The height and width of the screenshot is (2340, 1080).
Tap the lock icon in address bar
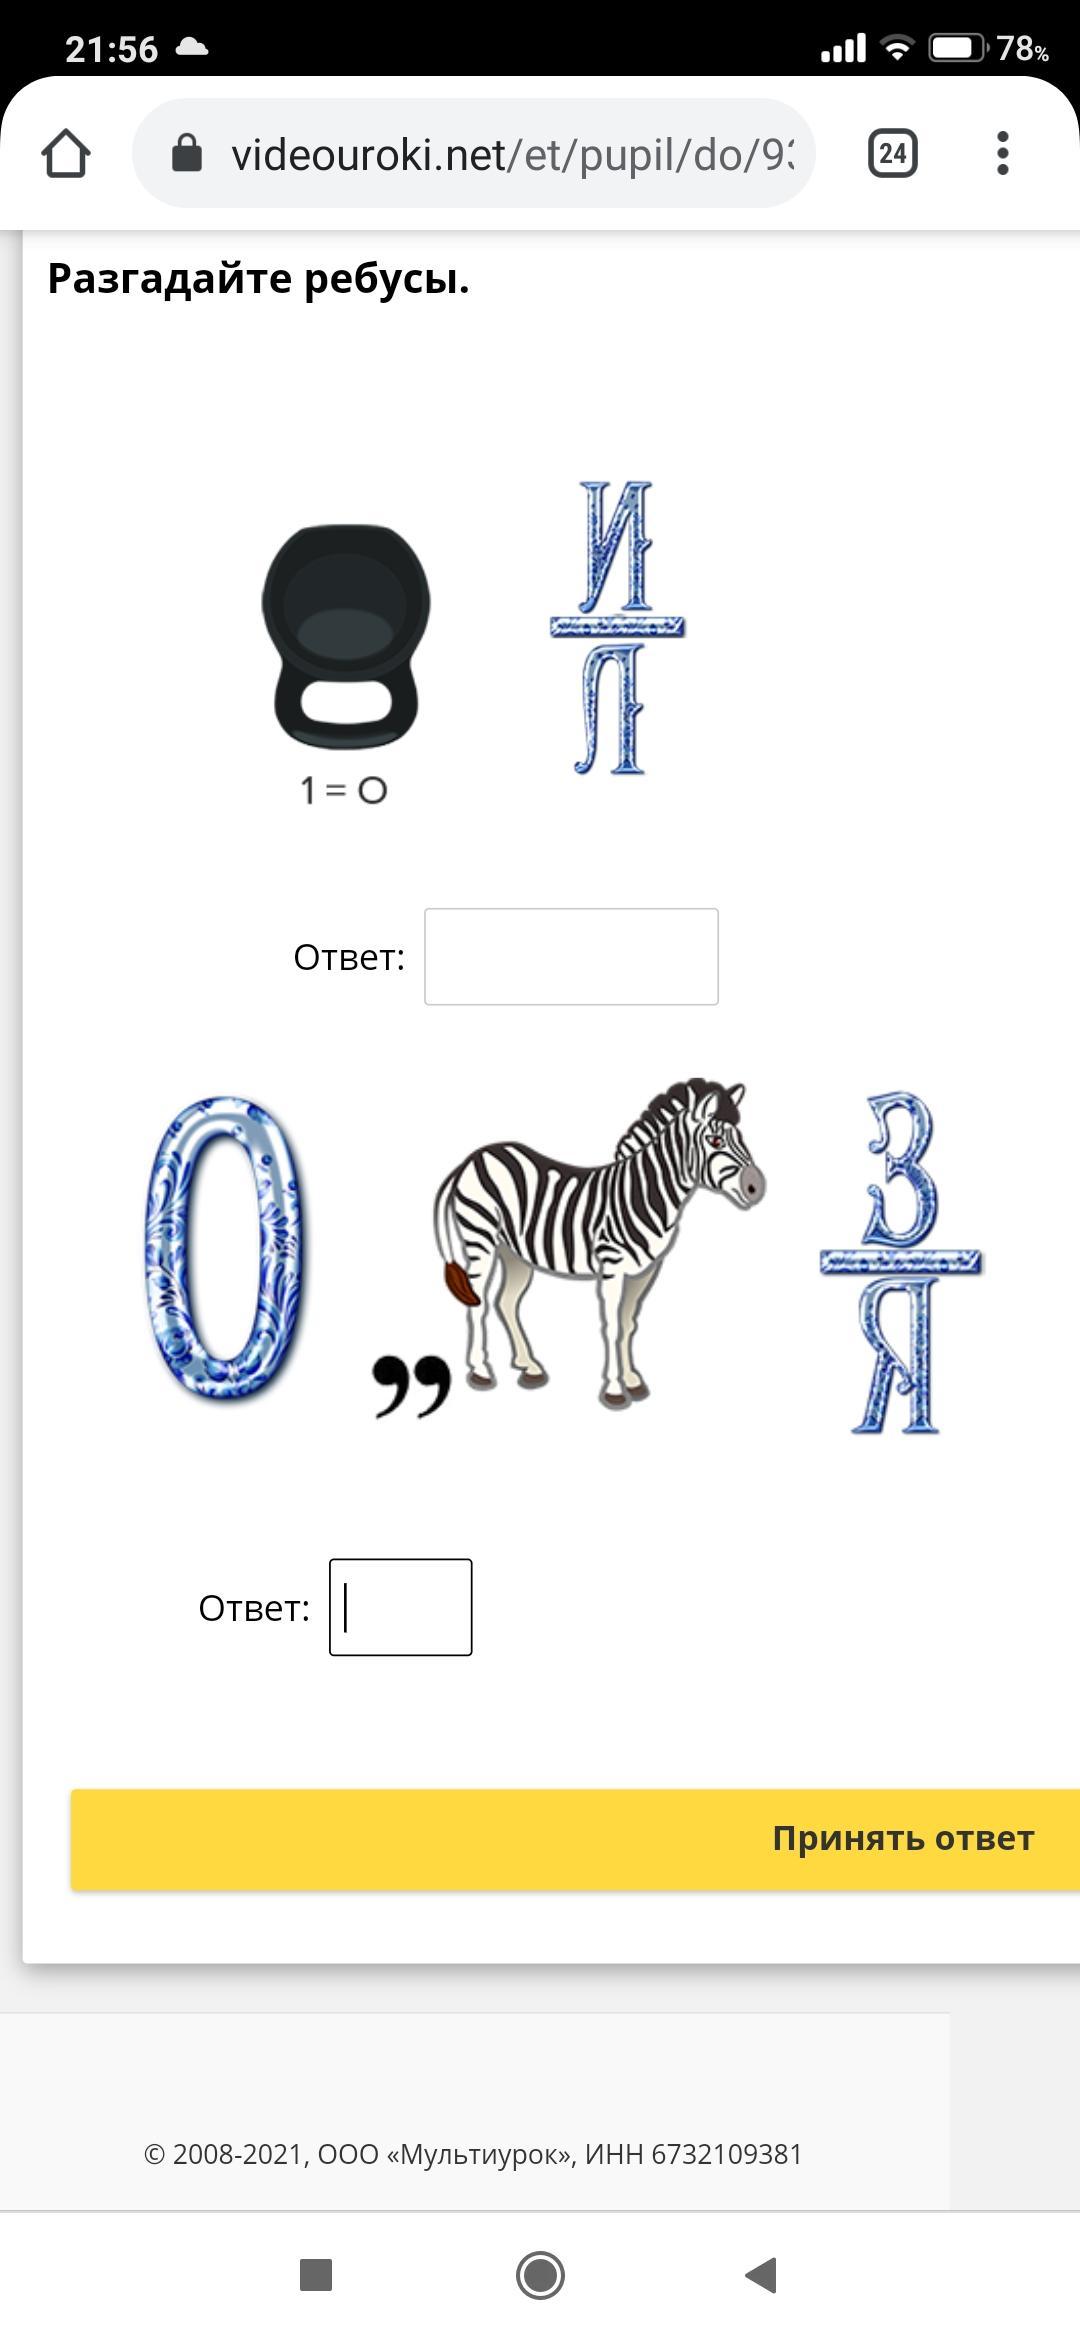point(187,154)
